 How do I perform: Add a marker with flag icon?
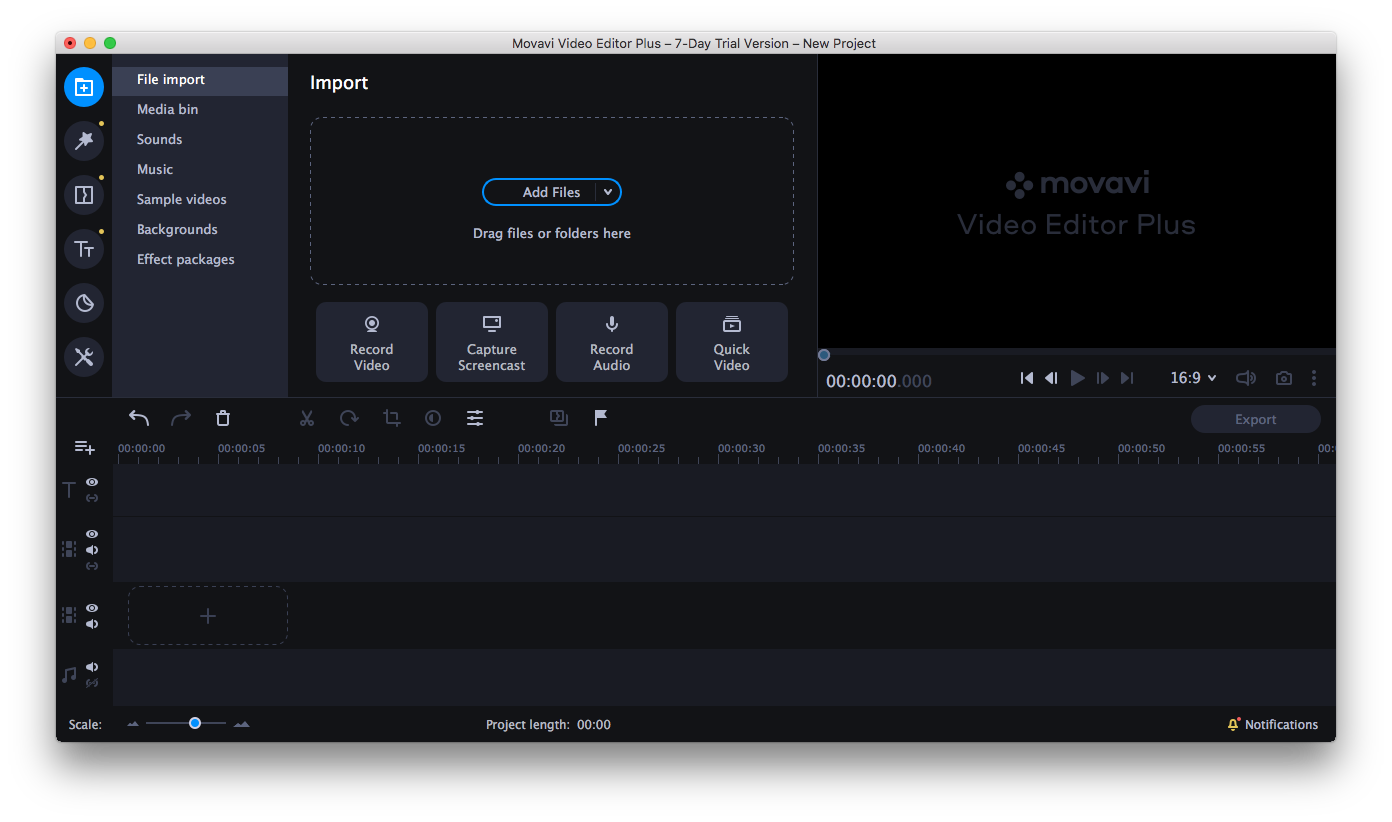(x=601, y=418)
